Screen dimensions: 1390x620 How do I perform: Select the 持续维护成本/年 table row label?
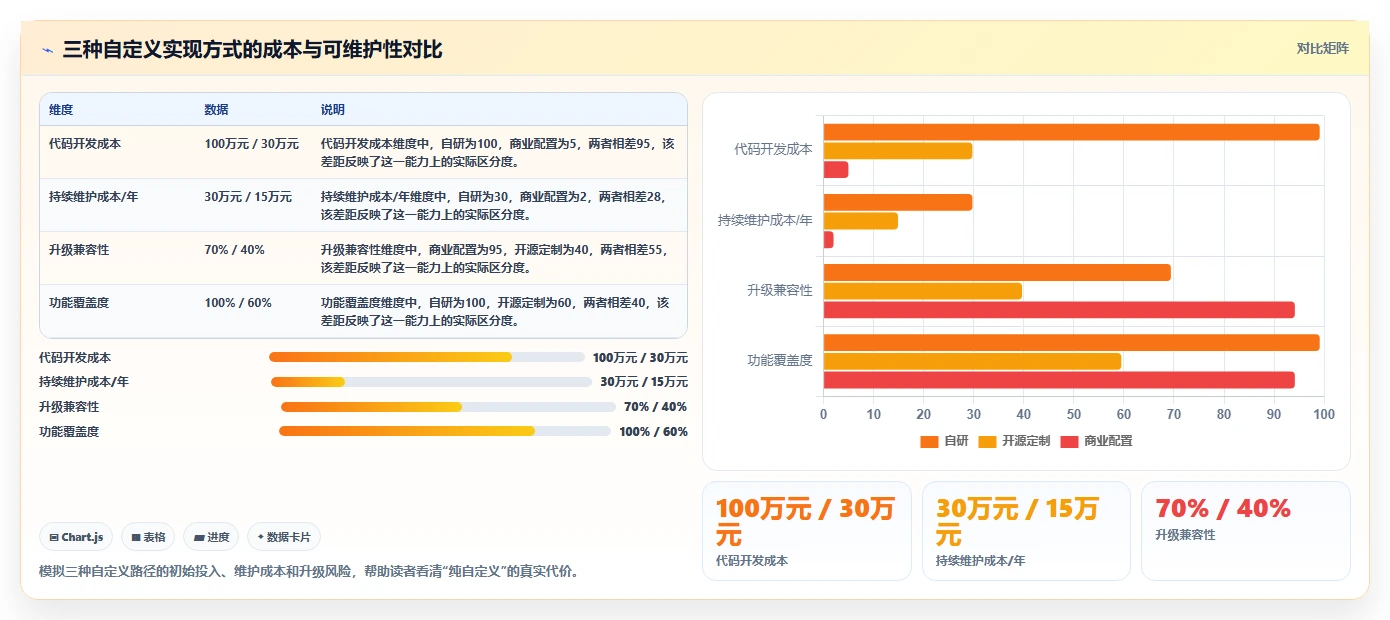[x=93, y=197]
